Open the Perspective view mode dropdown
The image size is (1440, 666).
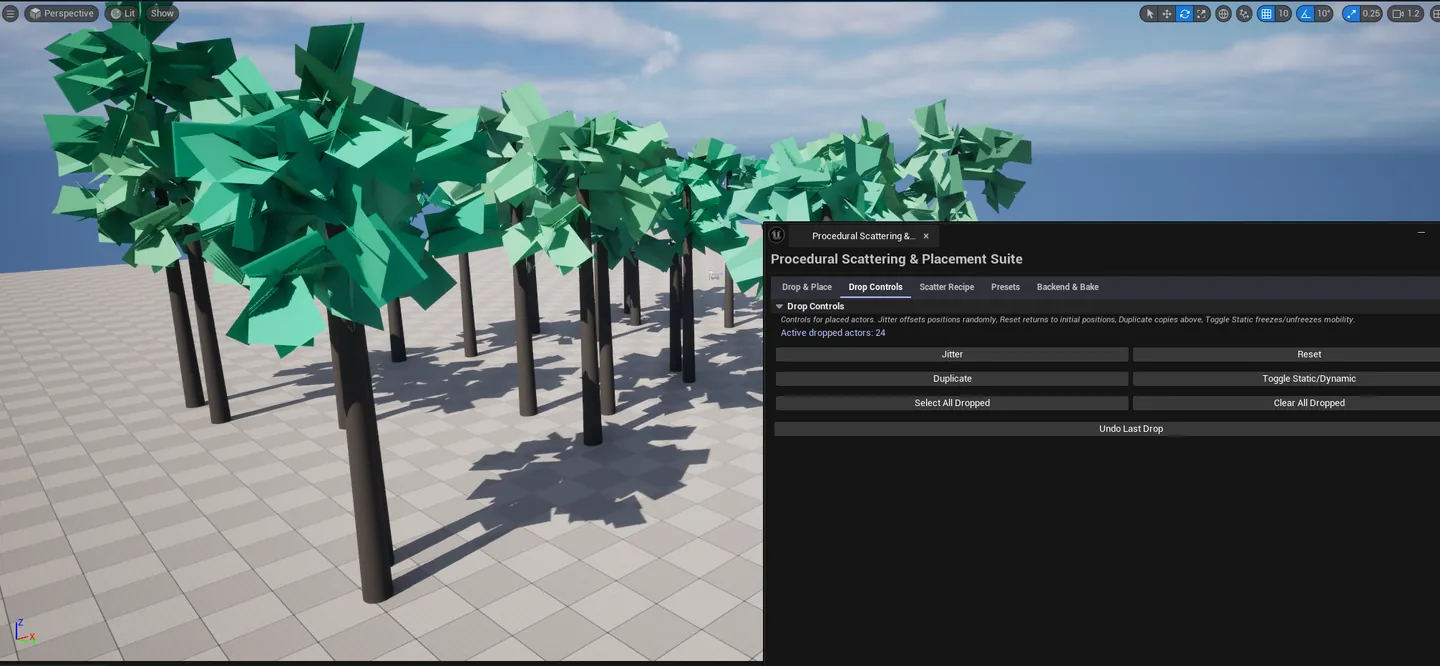61,14
